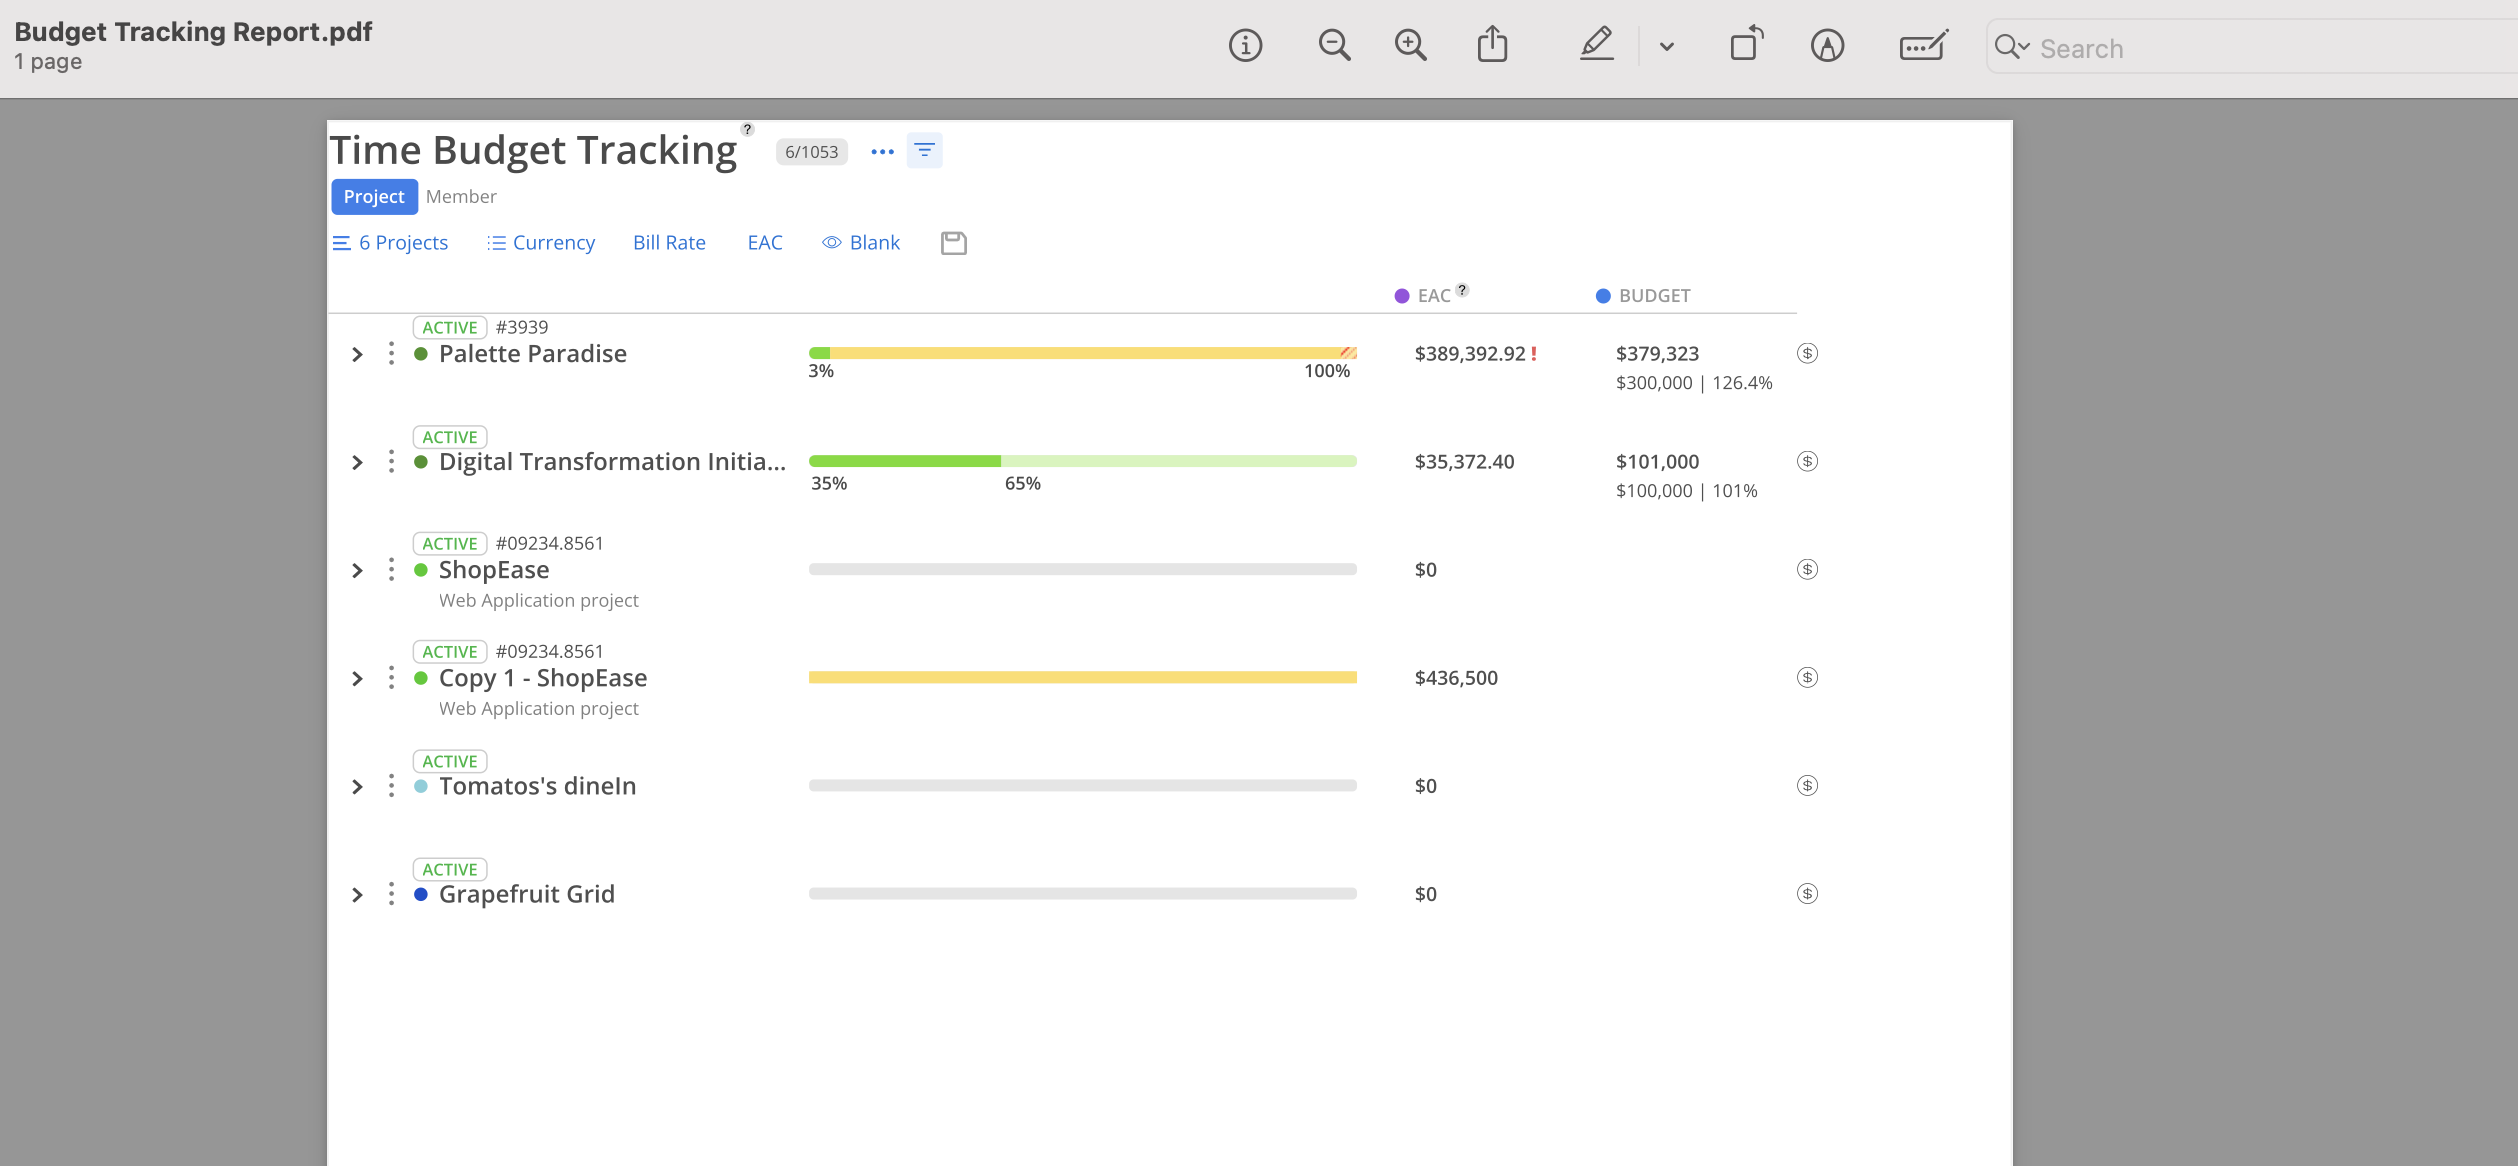Click the filter icon next to title

[x=924, y=151]
